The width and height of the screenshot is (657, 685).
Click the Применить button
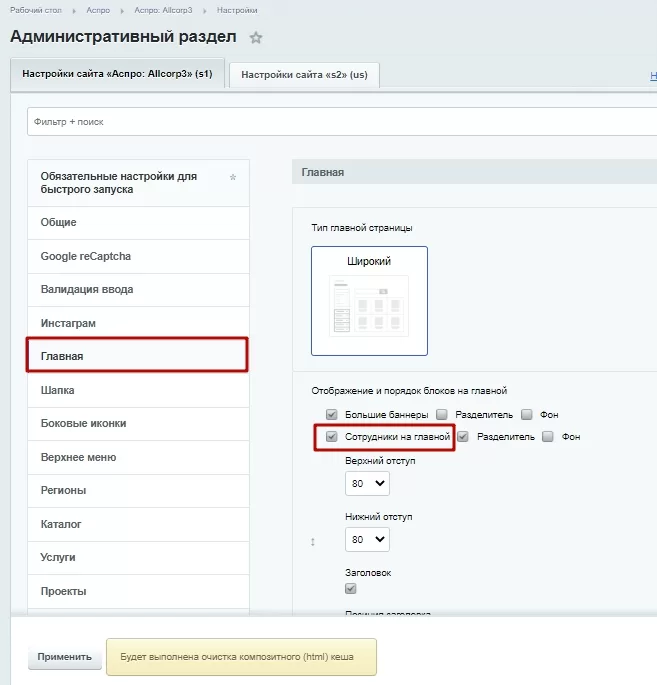point(65,657)
